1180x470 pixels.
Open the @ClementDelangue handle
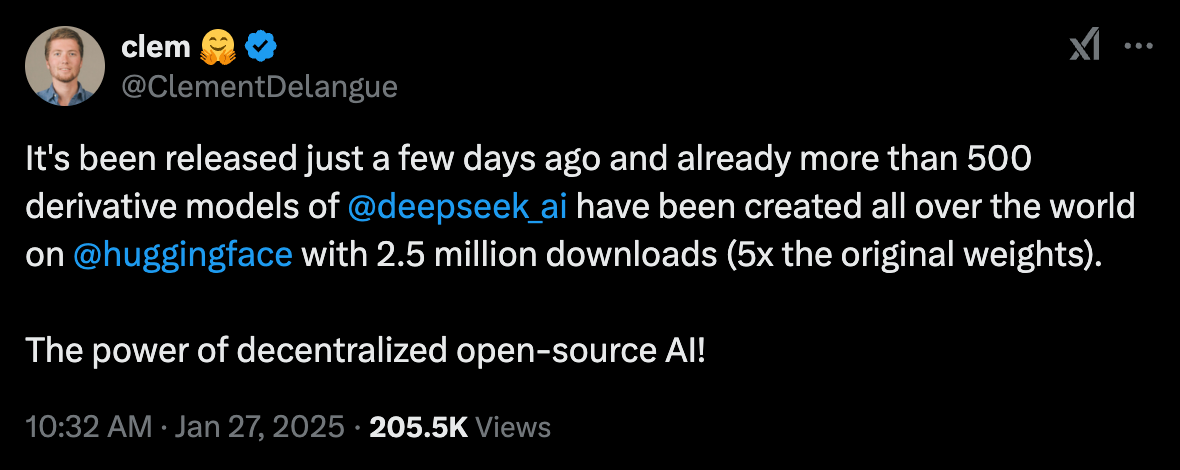259,87
